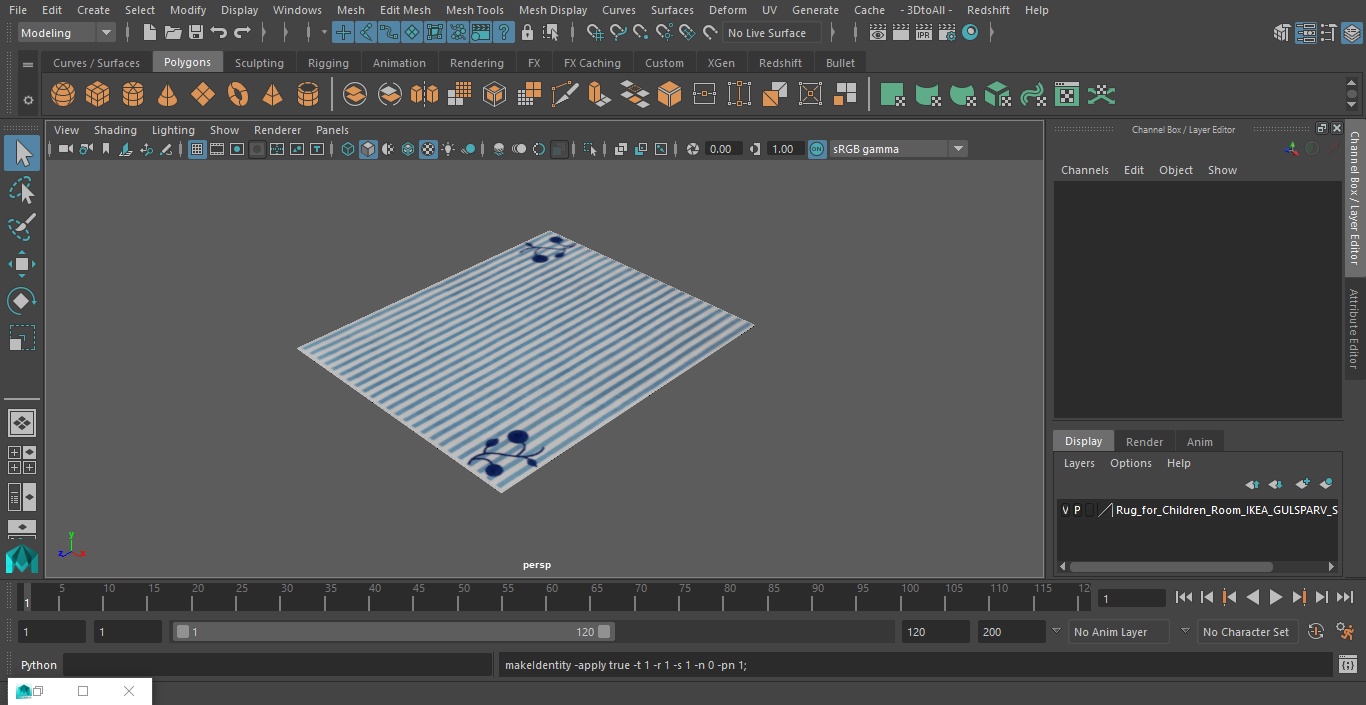The image size is (1366, 705).
Task: Create a polygon pyramid from the shelf
Action: tap(273, 95)
